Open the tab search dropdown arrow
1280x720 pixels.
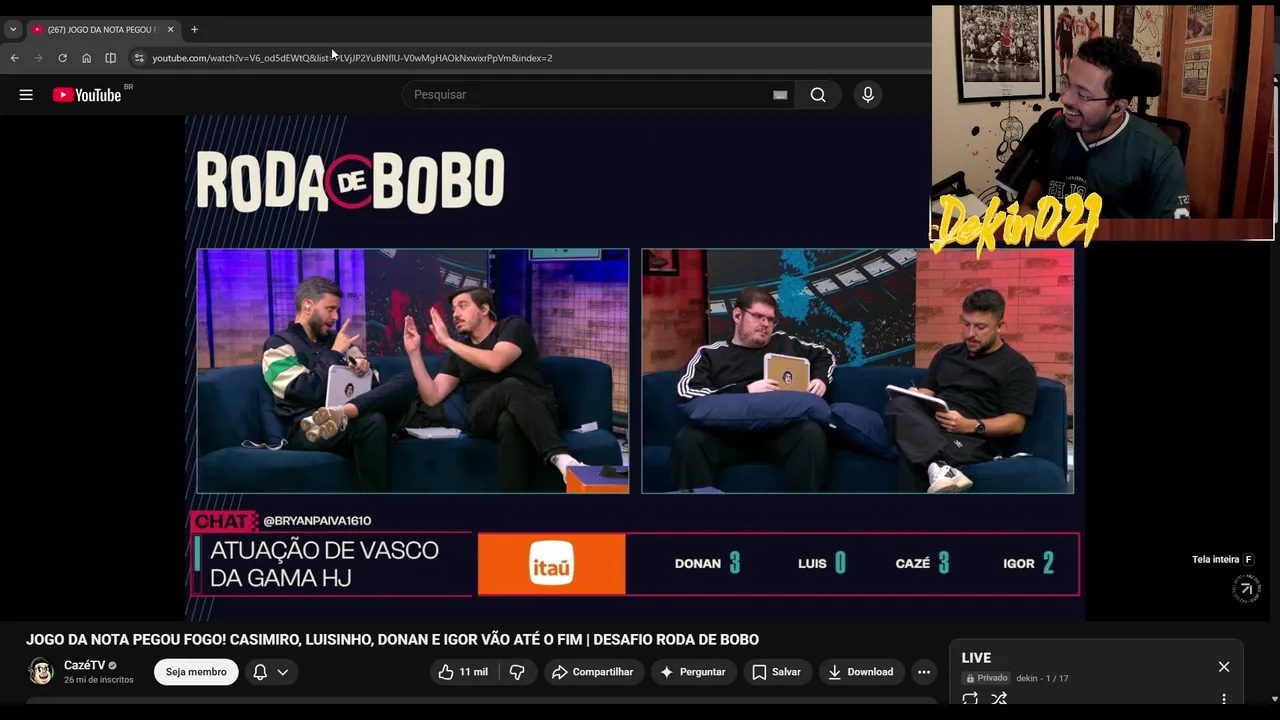[x=13, y=29]
